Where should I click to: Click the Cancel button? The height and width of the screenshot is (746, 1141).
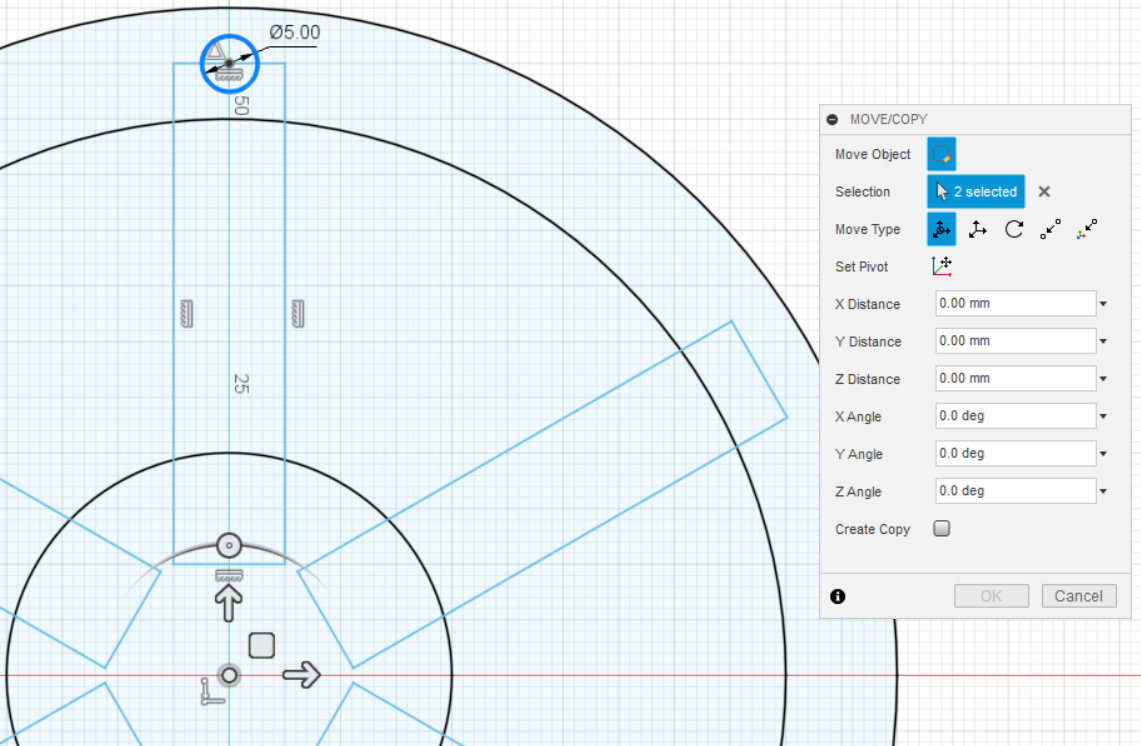[x=1078, y=596]
